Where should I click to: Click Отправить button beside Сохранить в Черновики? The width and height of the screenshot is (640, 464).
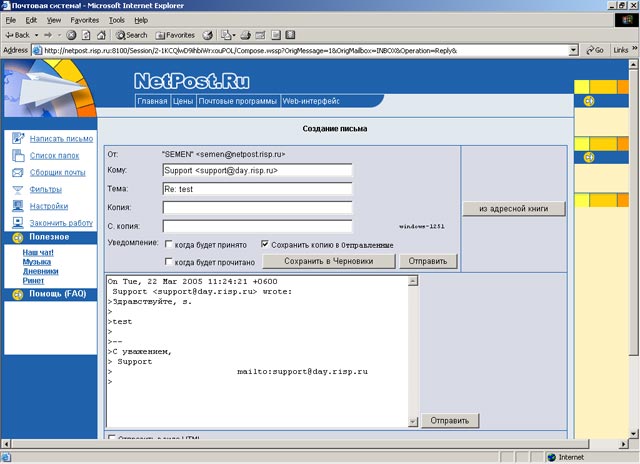[x=428, y=261]
